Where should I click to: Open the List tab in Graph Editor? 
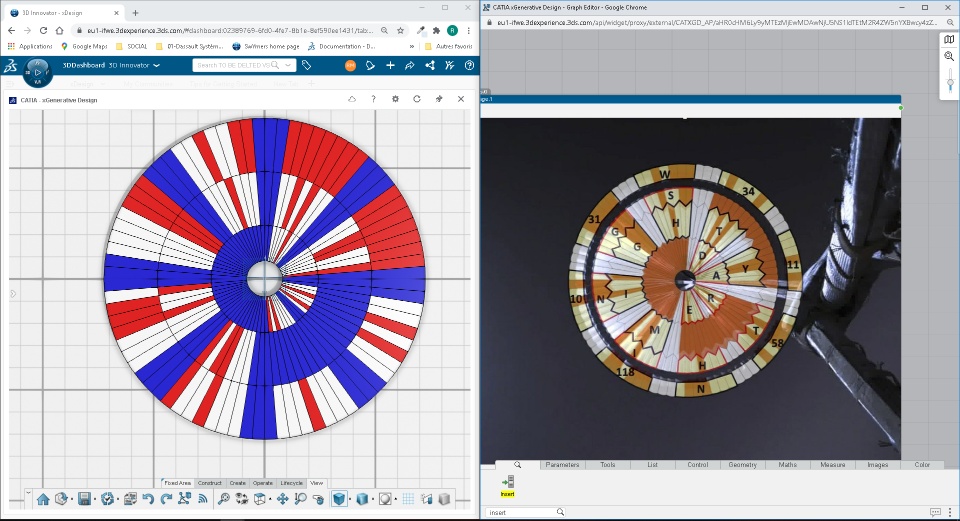coord(653,465)
